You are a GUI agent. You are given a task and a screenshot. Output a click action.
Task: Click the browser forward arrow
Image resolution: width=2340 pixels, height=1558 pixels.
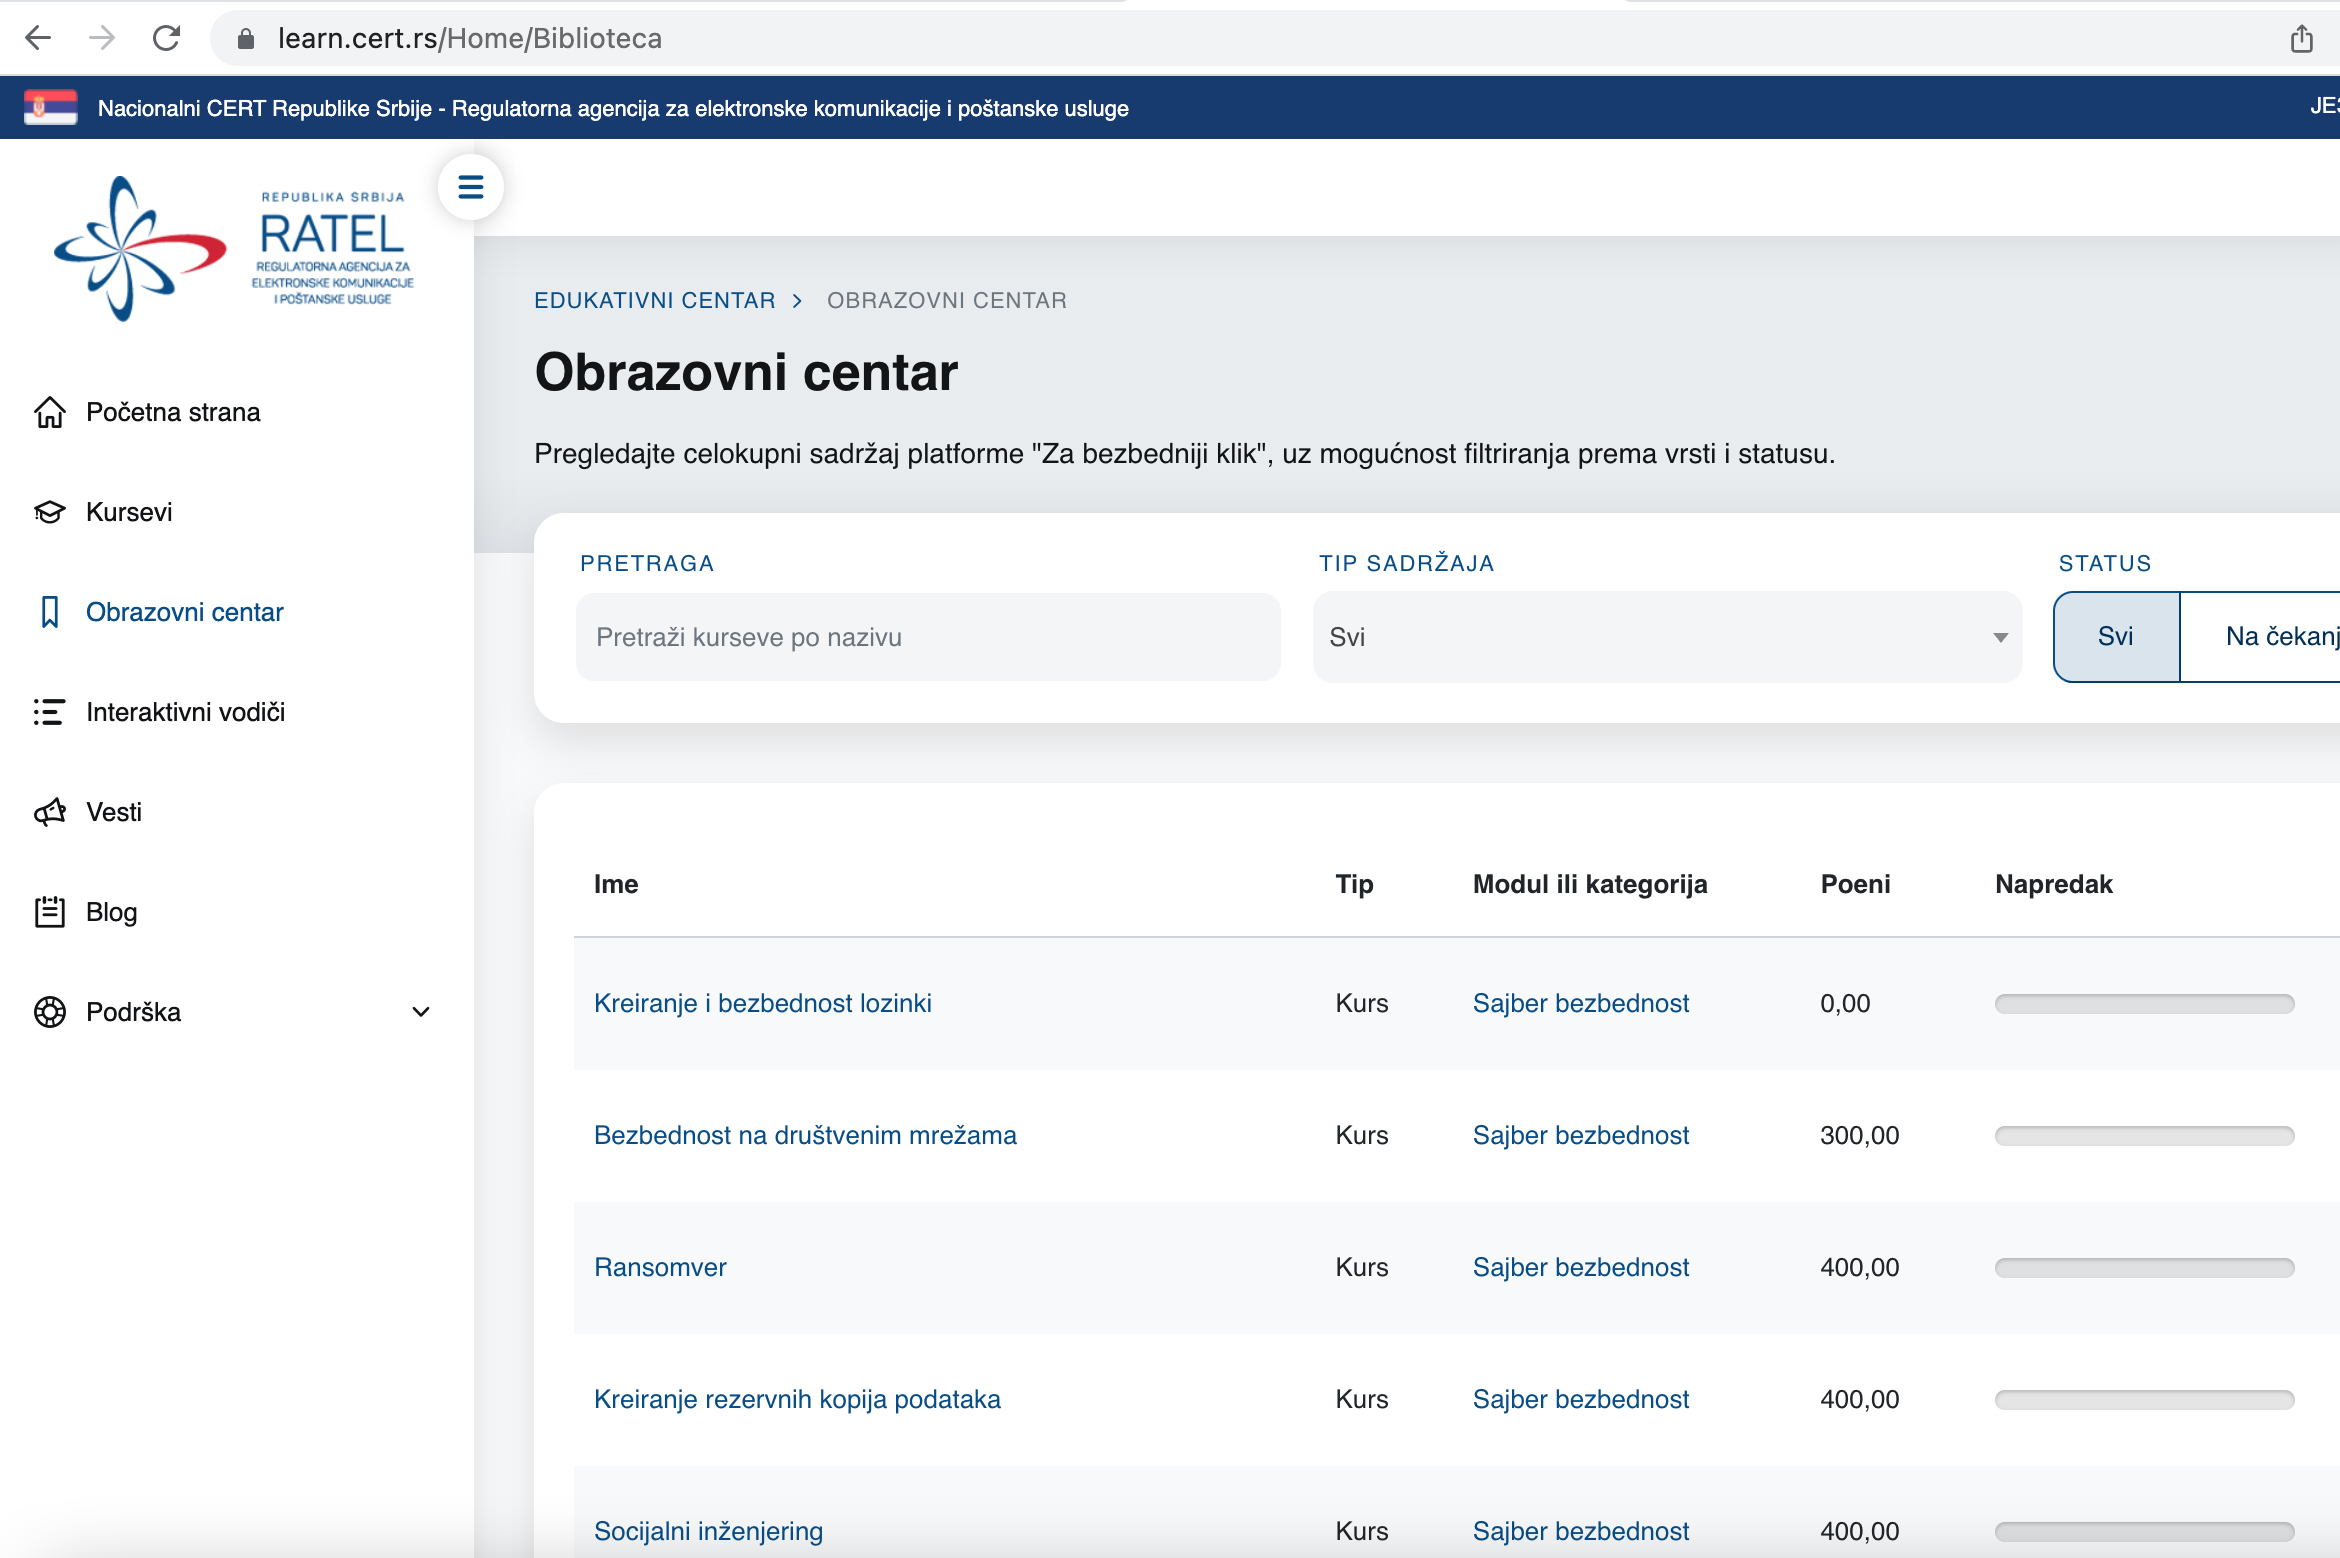point(102,38)
